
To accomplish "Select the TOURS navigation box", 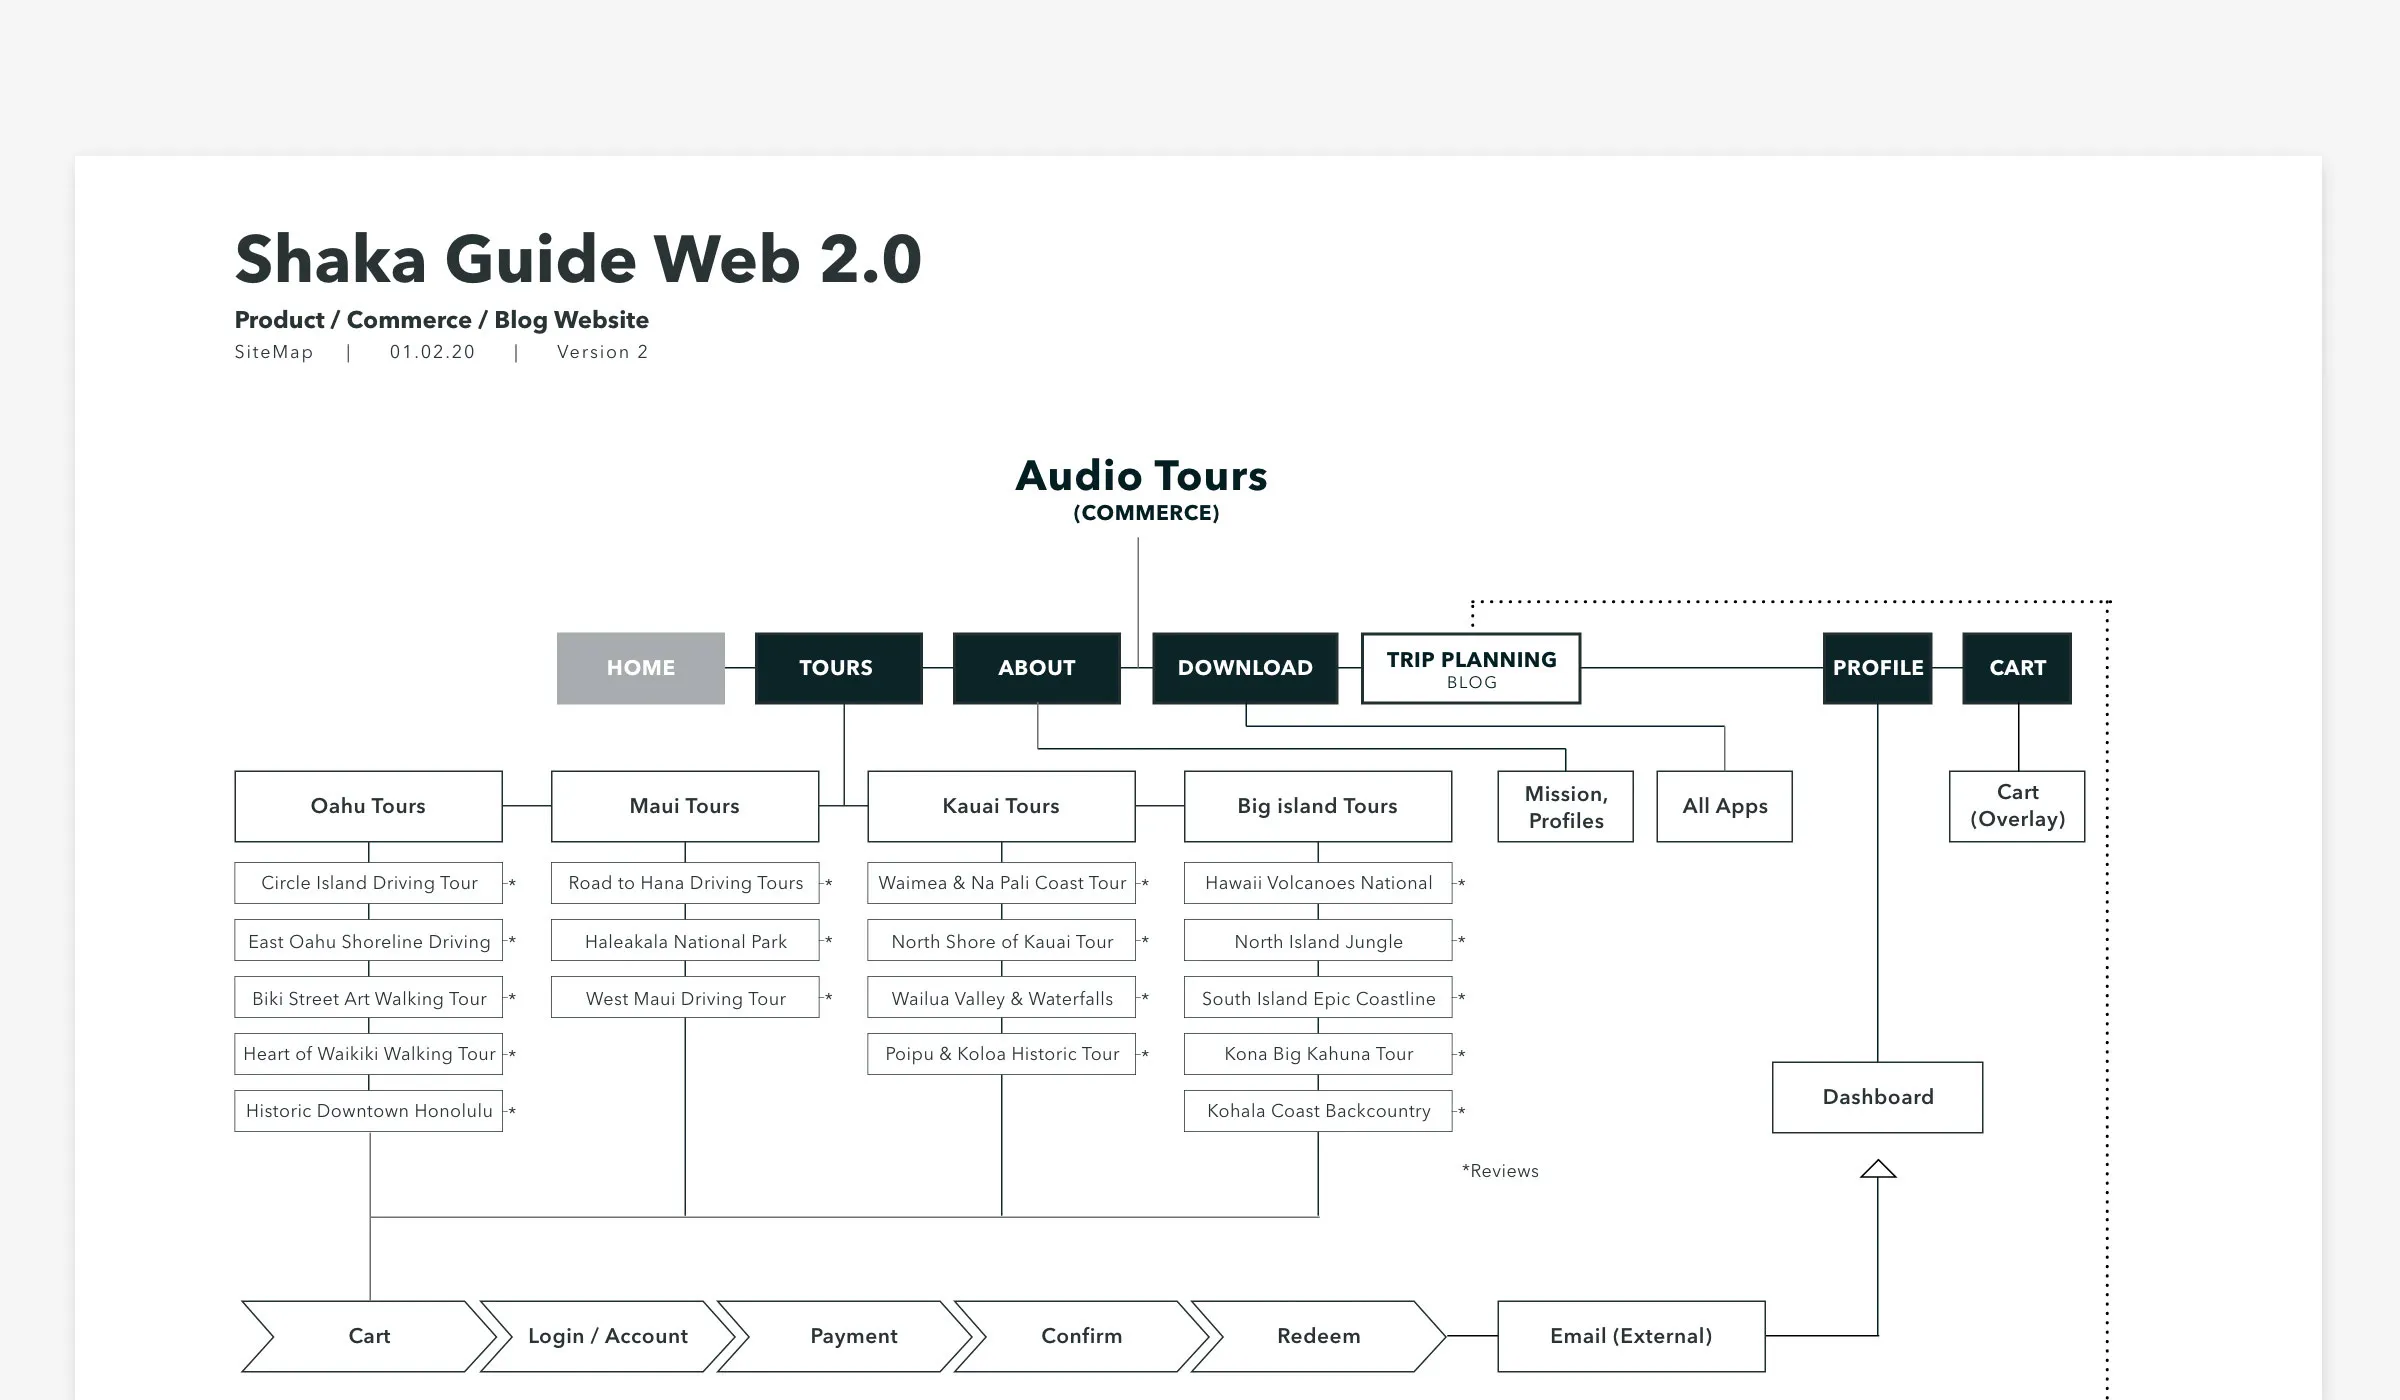I will tap(838, 668).
